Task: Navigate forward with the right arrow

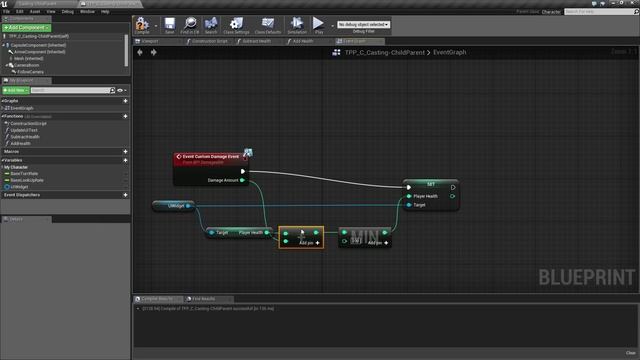Action: pos(153,52)
